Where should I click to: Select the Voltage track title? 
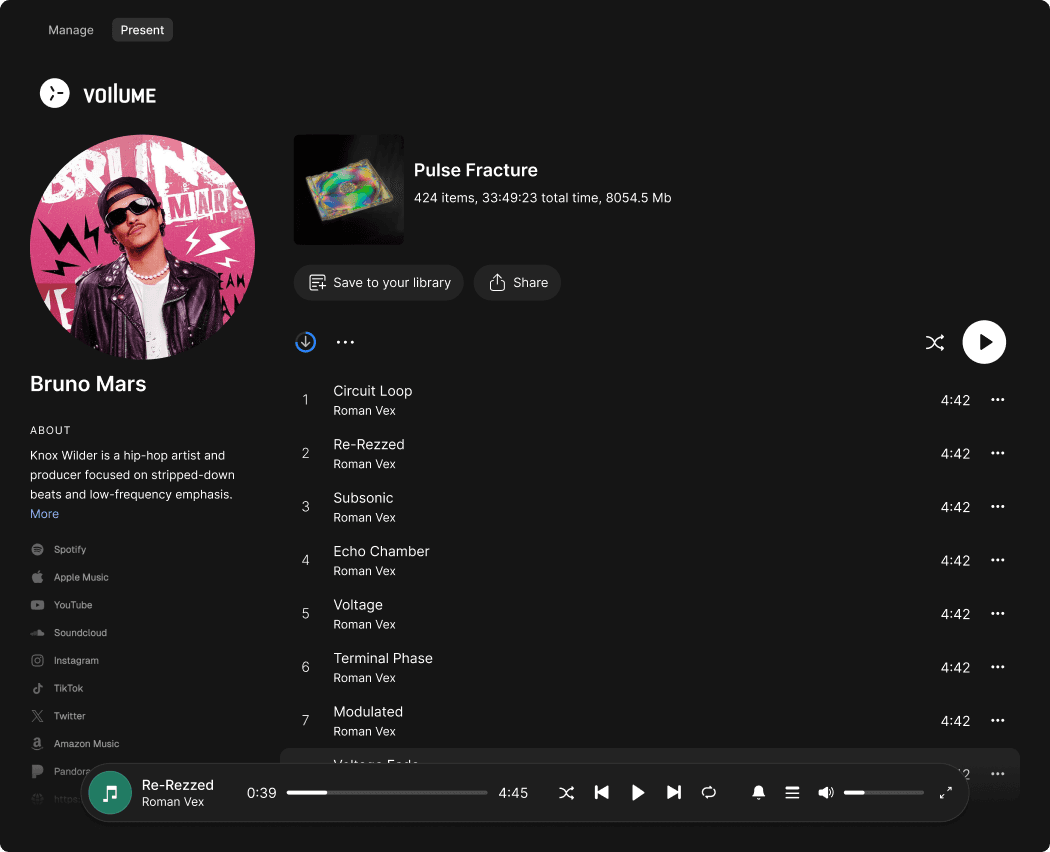tap(358, 605)
